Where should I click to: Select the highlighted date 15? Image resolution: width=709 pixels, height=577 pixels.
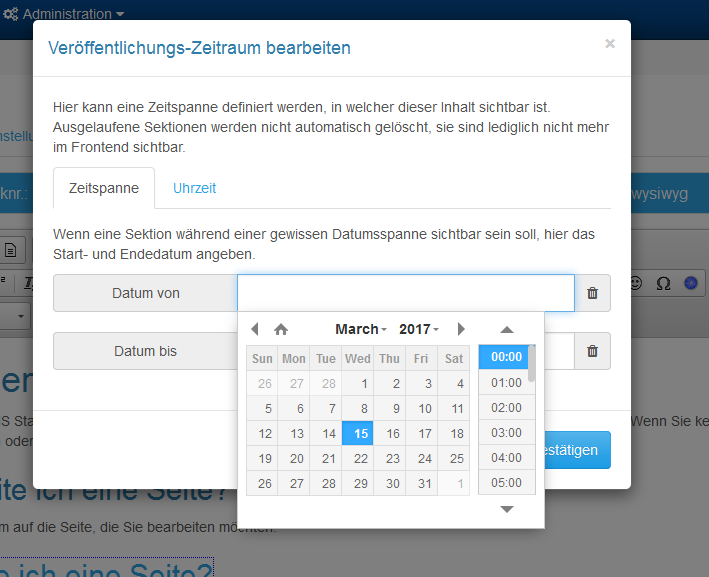tap(357, 433)
